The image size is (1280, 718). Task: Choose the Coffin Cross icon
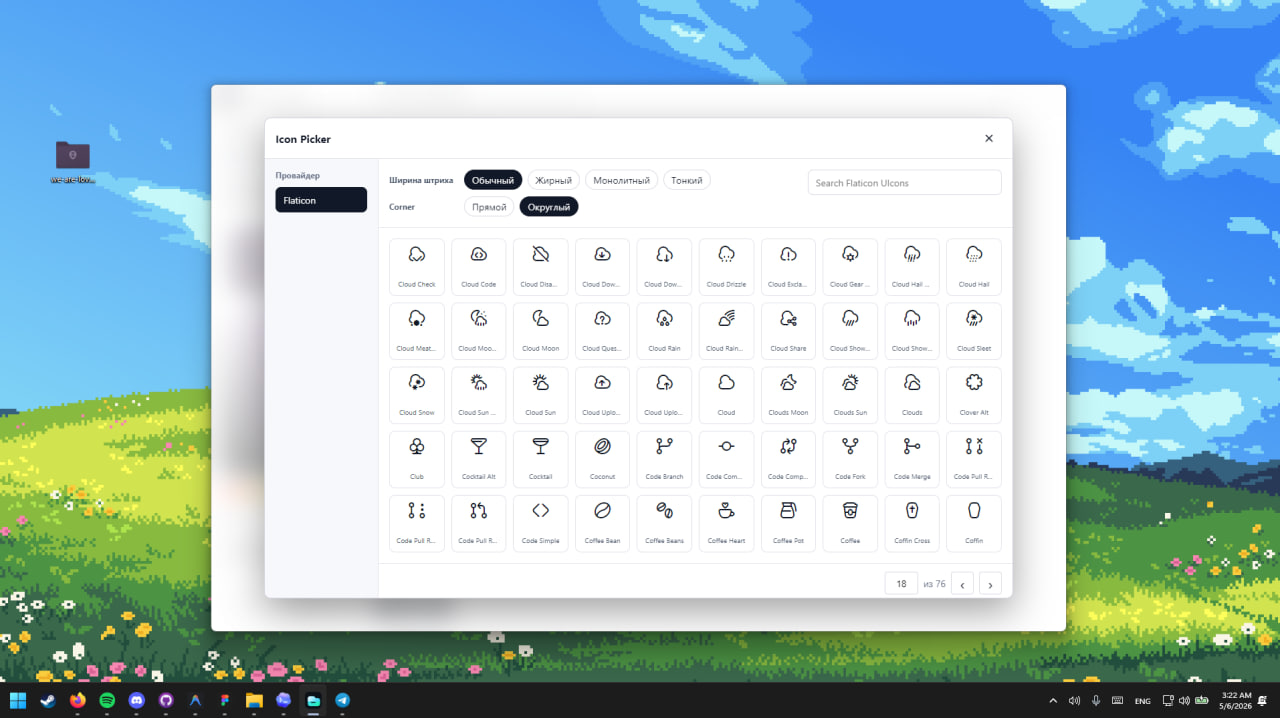pyautogui.click(x=912, y=522)
